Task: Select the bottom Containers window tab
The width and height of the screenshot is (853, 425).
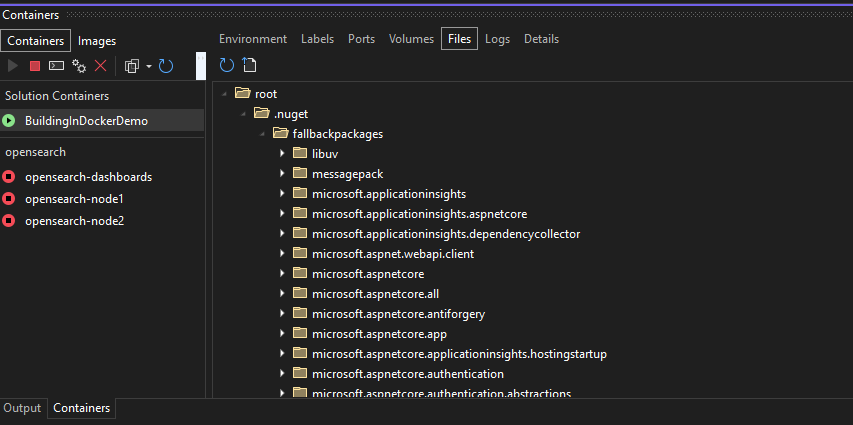Action: (x=82, y=408)
